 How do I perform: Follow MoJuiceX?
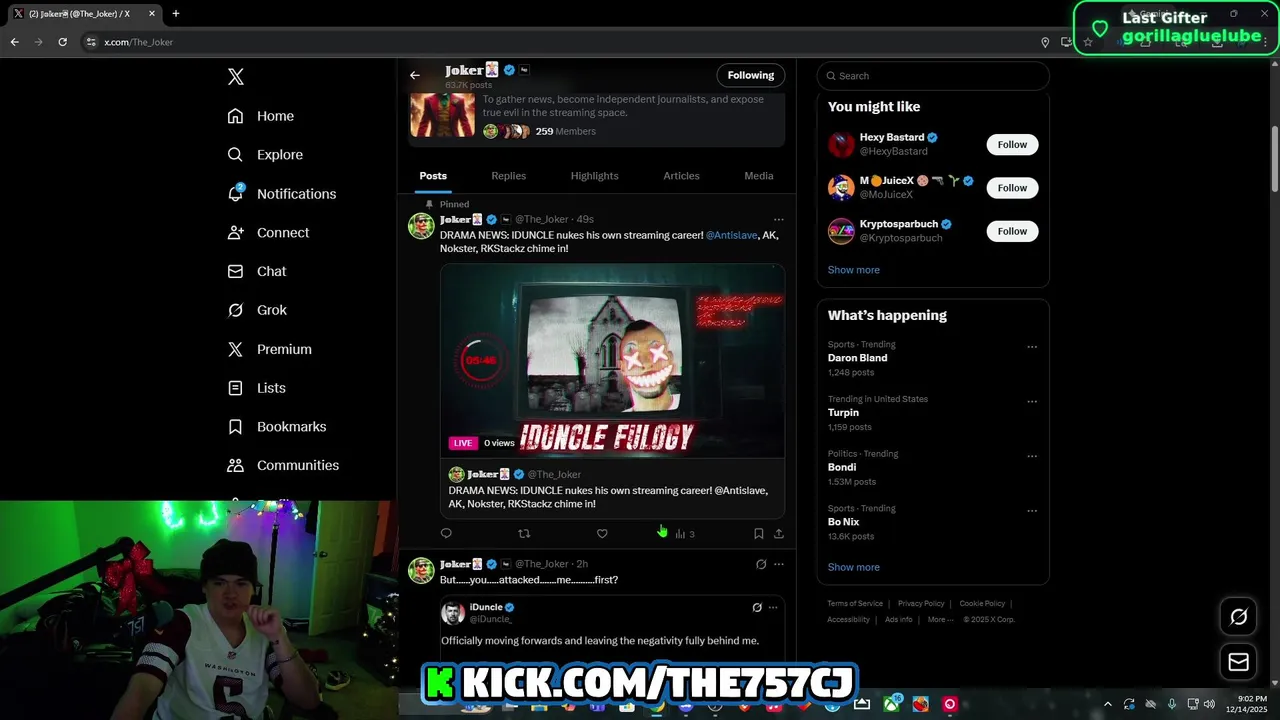click(1012, 188)
